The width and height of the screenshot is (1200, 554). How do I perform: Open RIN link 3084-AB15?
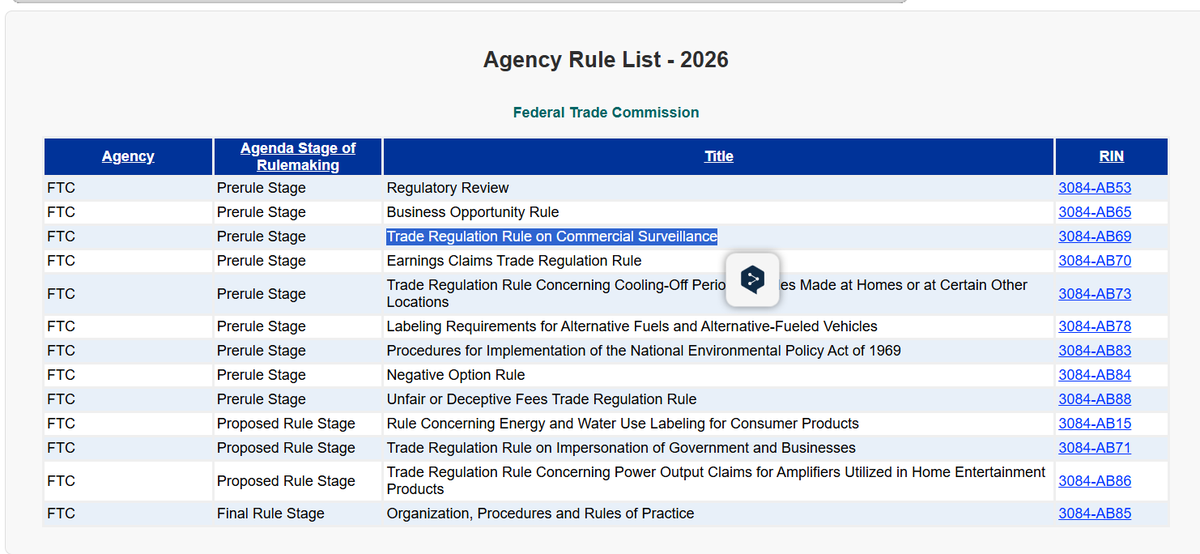pyautogui.click(x=1095, y=424)
